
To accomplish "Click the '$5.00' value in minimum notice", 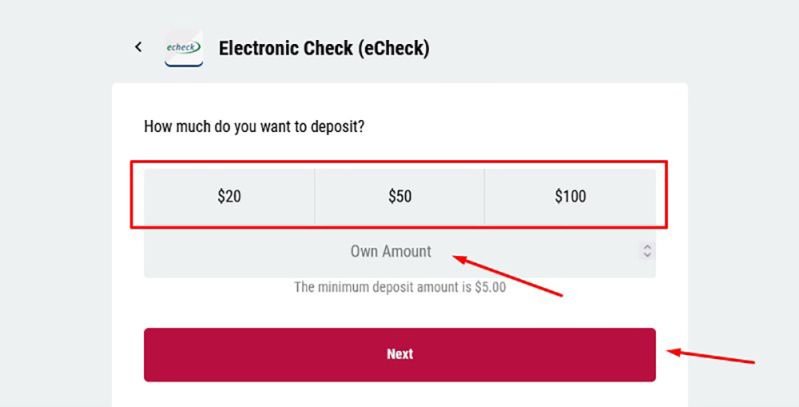I will coord(489,287).
